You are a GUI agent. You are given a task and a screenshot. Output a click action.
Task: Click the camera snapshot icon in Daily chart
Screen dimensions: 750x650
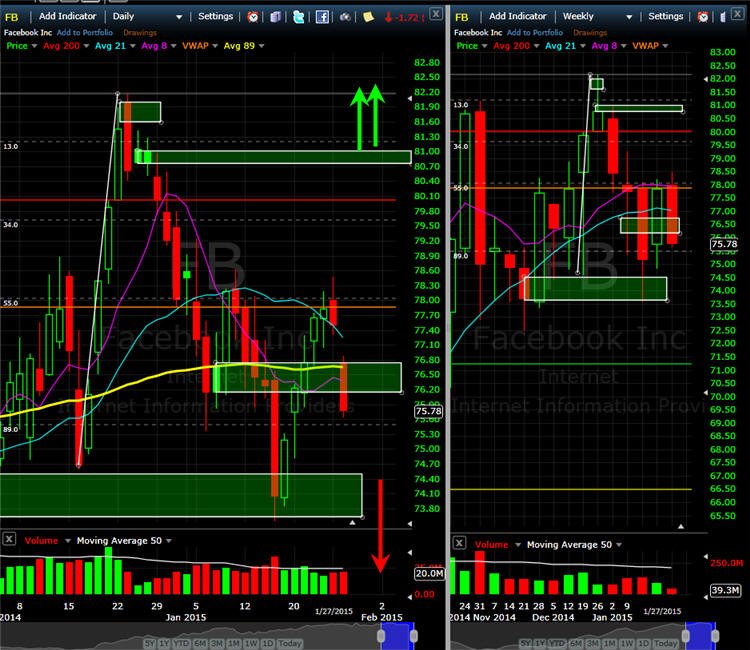345,17
